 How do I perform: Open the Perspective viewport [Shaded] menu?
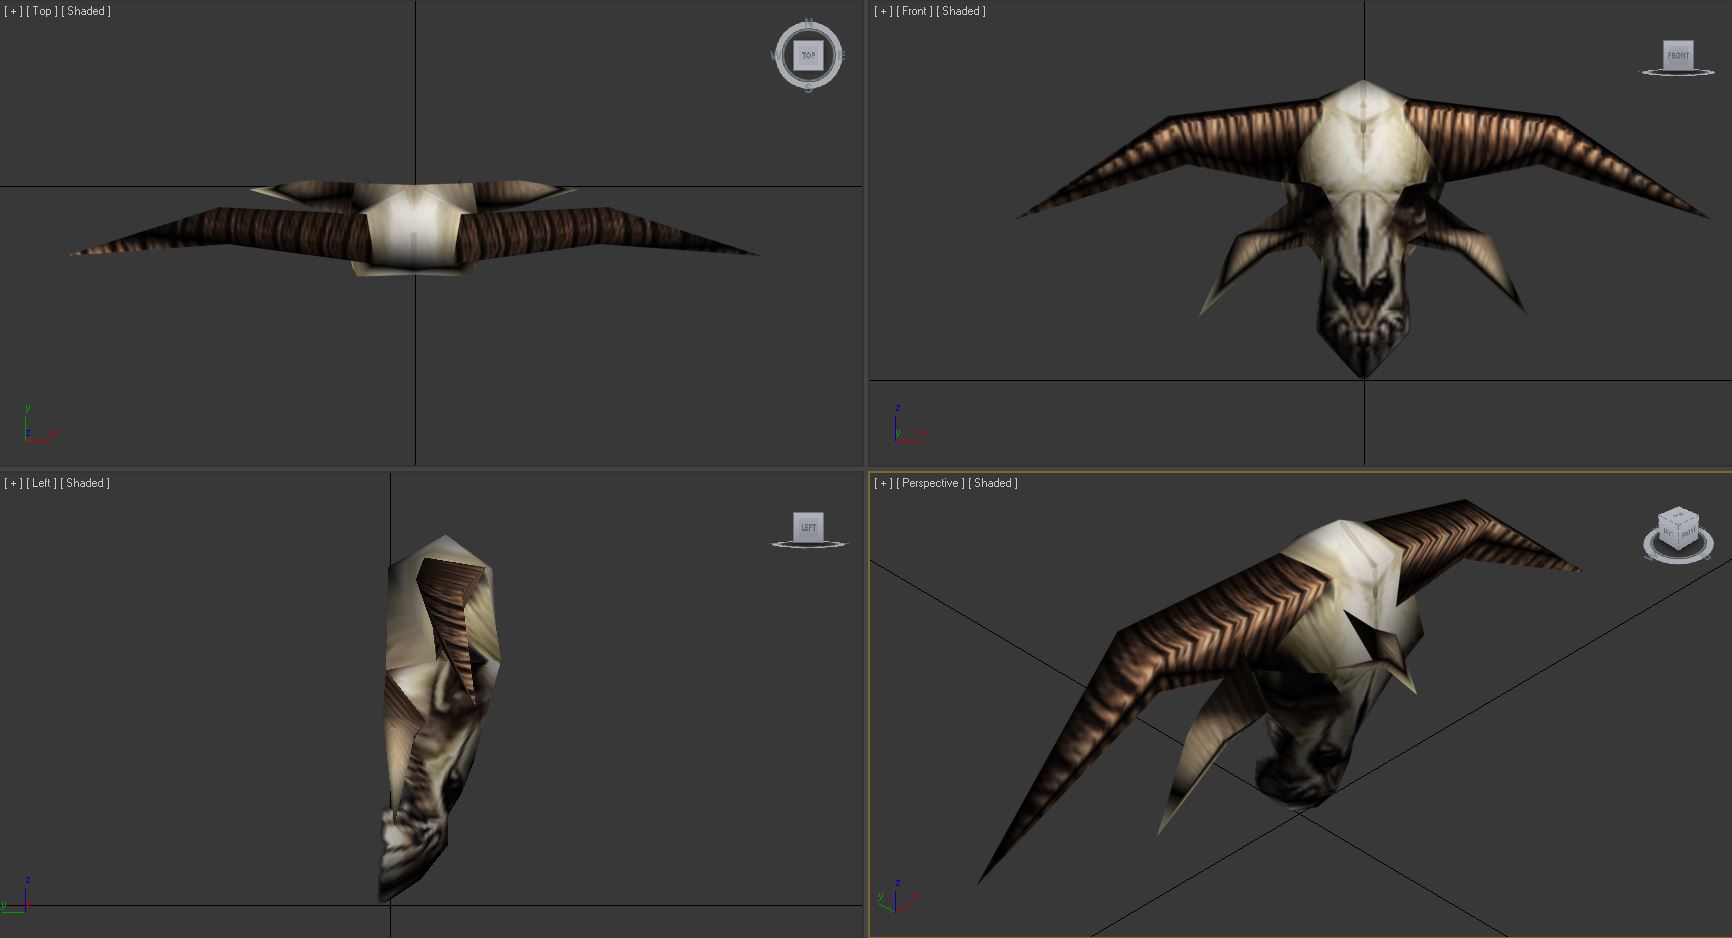click(x=993, y=483)
